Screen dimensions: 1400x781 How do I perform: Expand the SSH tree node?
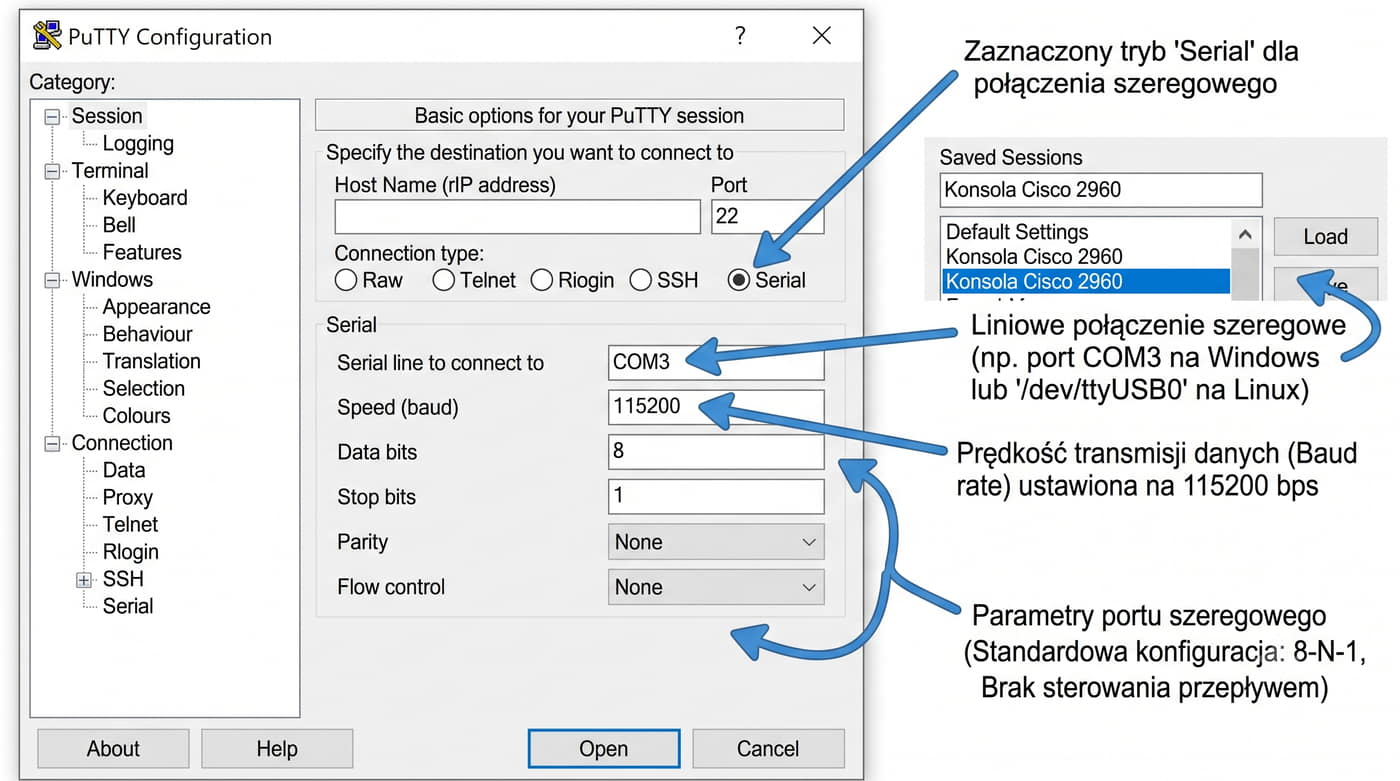point(84,579)
